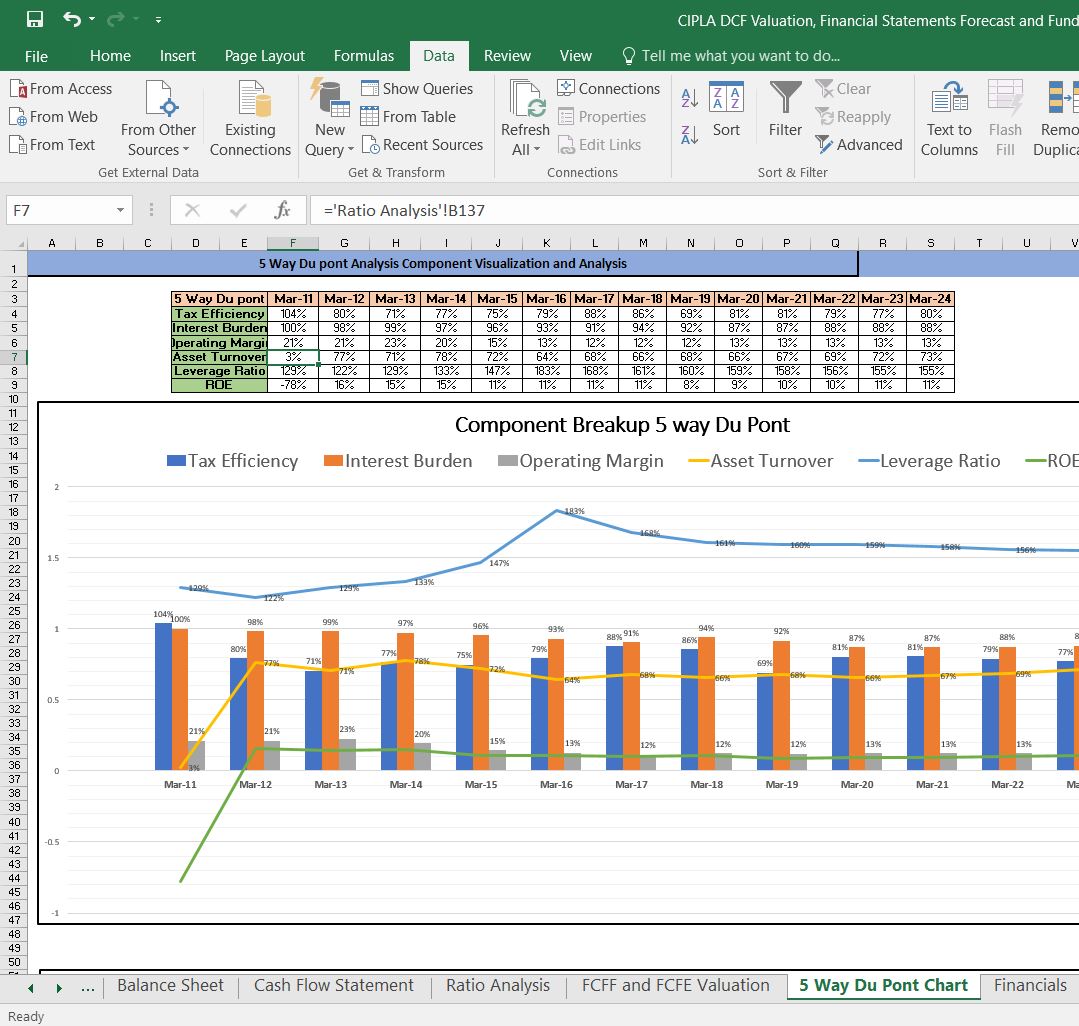
Task: Import data From Text
Action: [x=53, y=145]
